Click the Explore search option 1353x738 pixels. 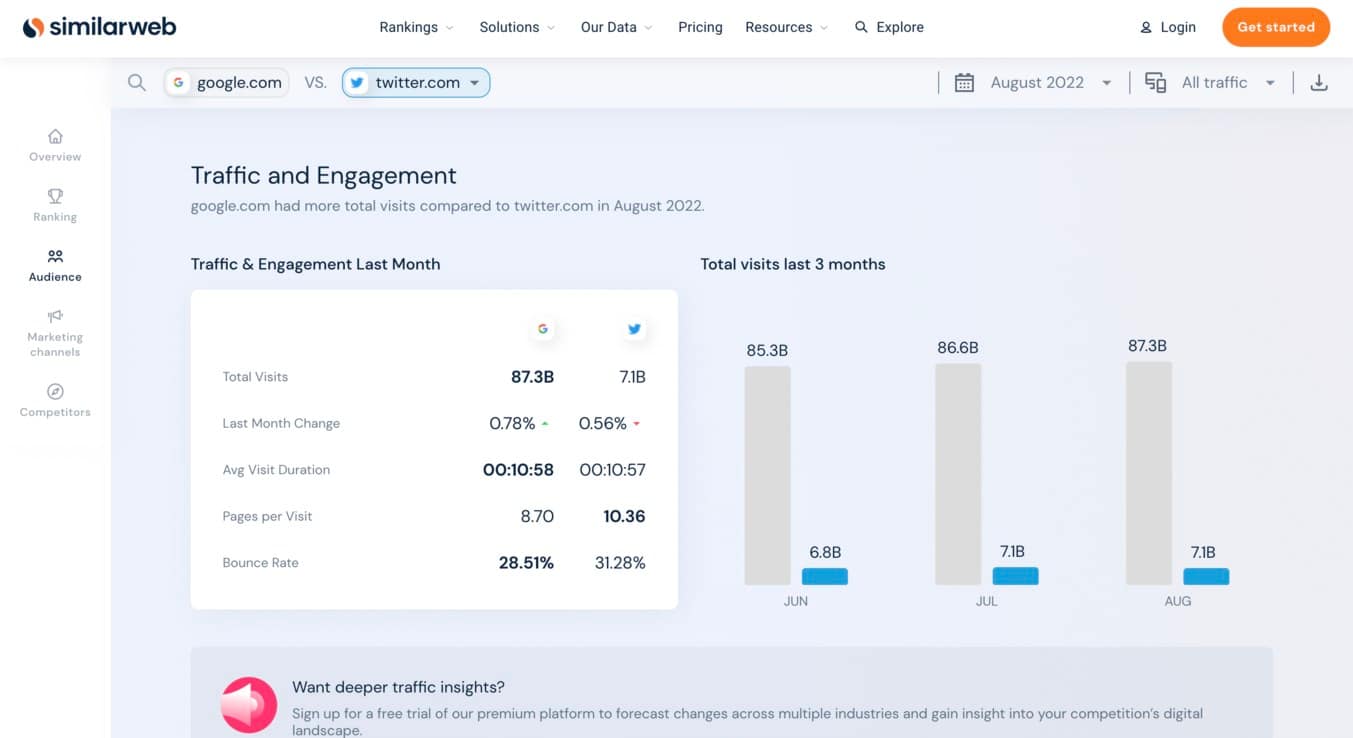pyautogui.click(x=889, y=27)
